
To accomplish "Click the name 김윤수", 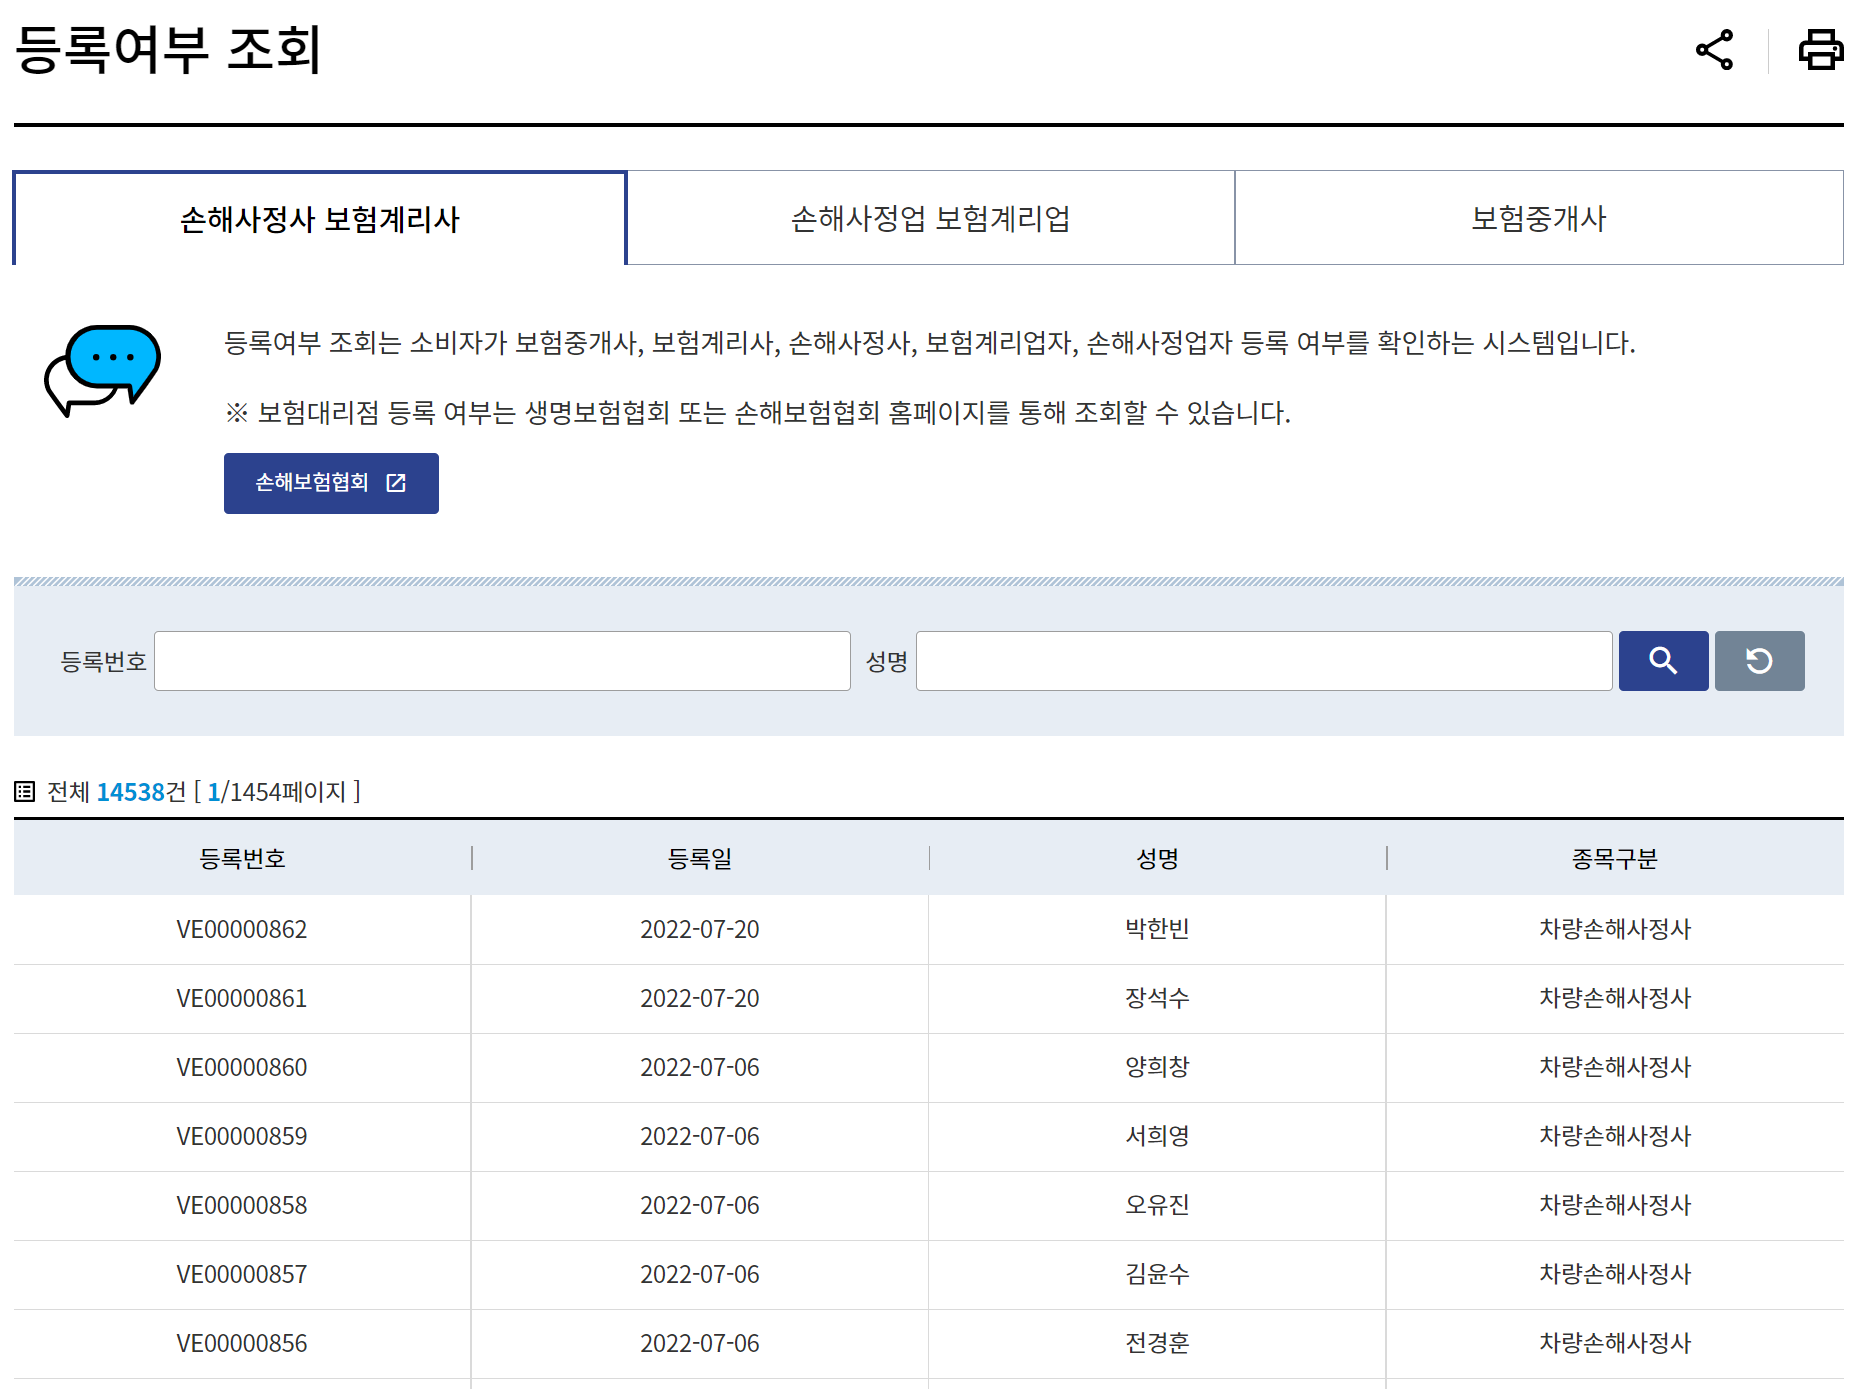I will coord(1157,1274).
